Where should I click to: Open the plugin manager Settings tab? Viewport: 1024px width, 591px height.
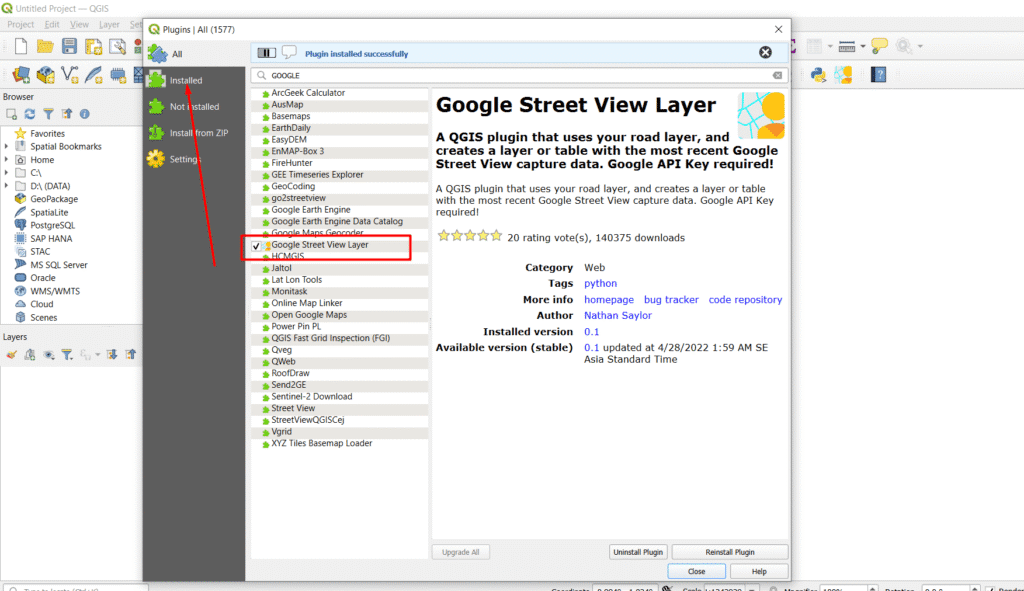(x=194, y=159)
